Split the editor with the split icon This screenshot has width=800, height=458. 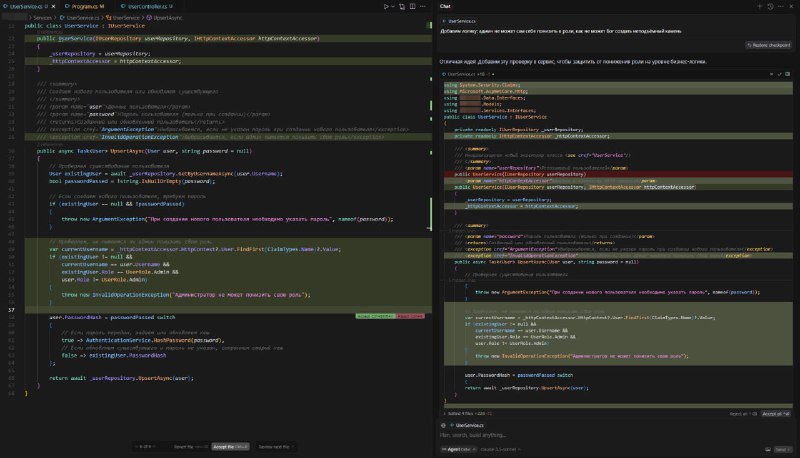[x=413, y=7]
